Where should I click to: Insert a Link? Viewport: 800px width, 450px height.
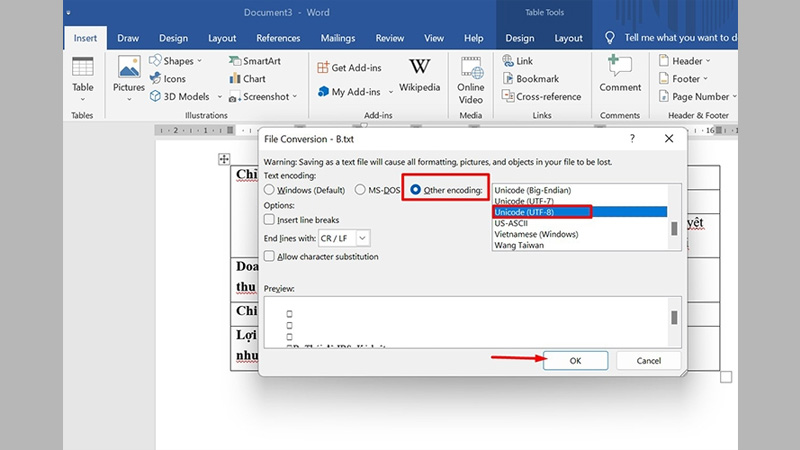click(517, 61)
